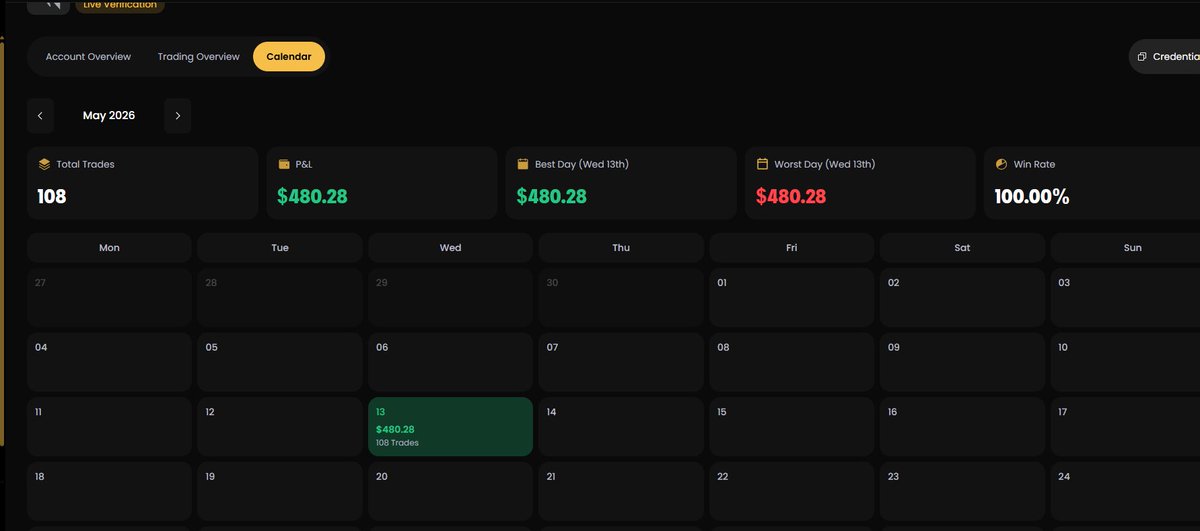
Task: Click the Win Rate pie icon
Action: point(1001,164)
